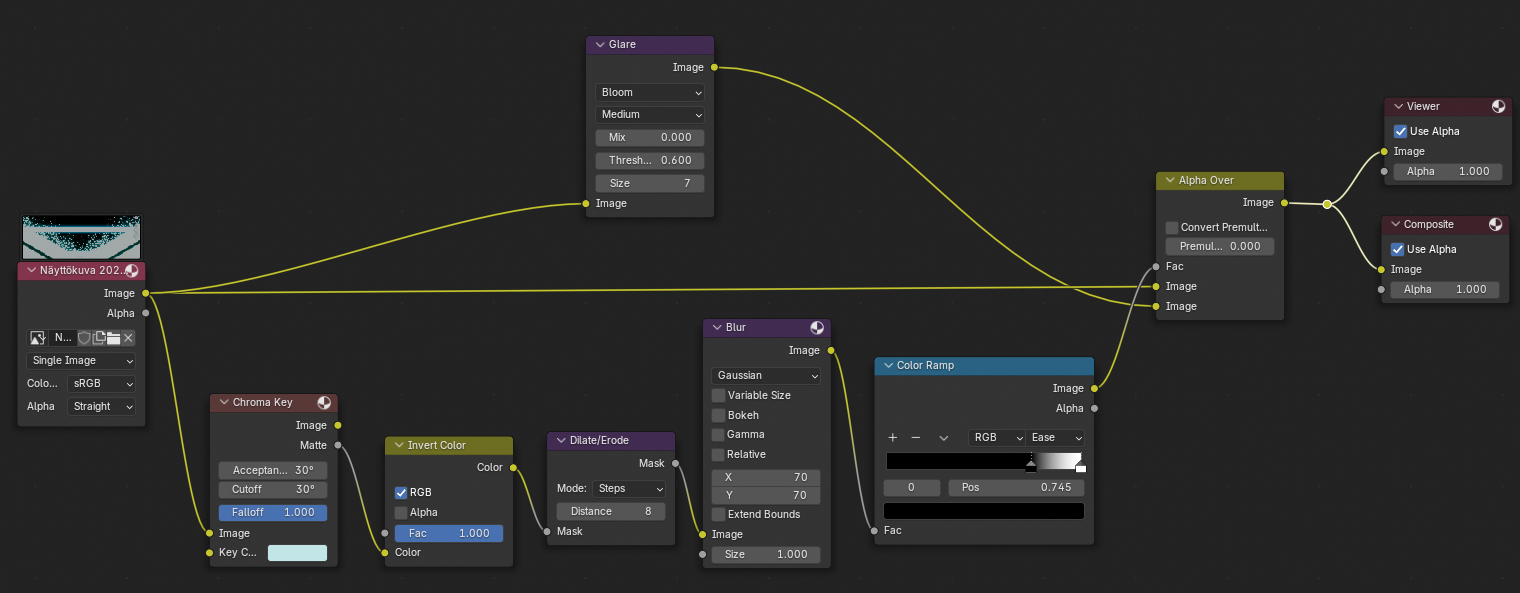This screenshot has height=593, width=1520.
Task: Open the image browse icon in Näyttökuva node
Action: [38, 338]
